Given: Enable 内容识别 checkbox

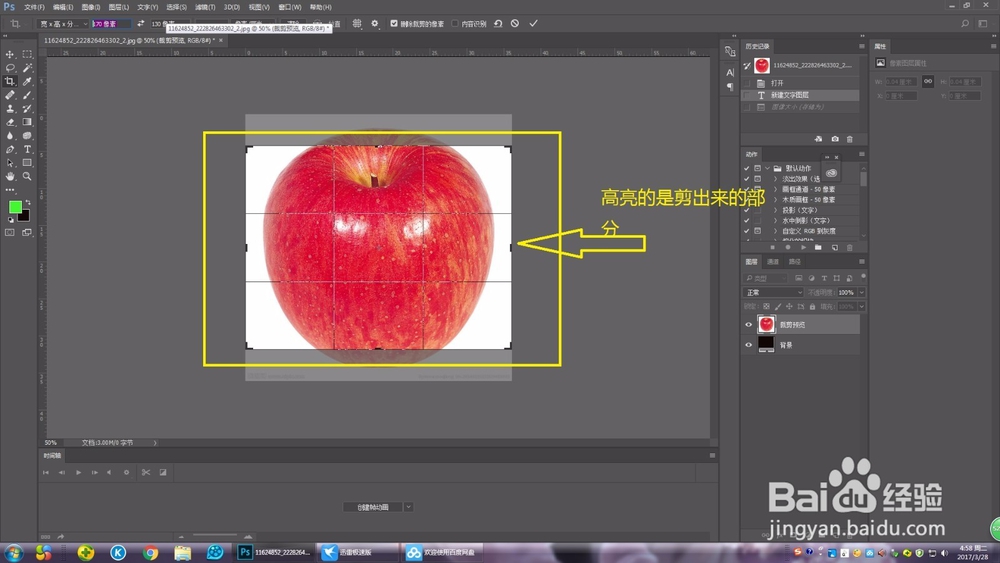Looking at the screenshot, I should 455,24.
